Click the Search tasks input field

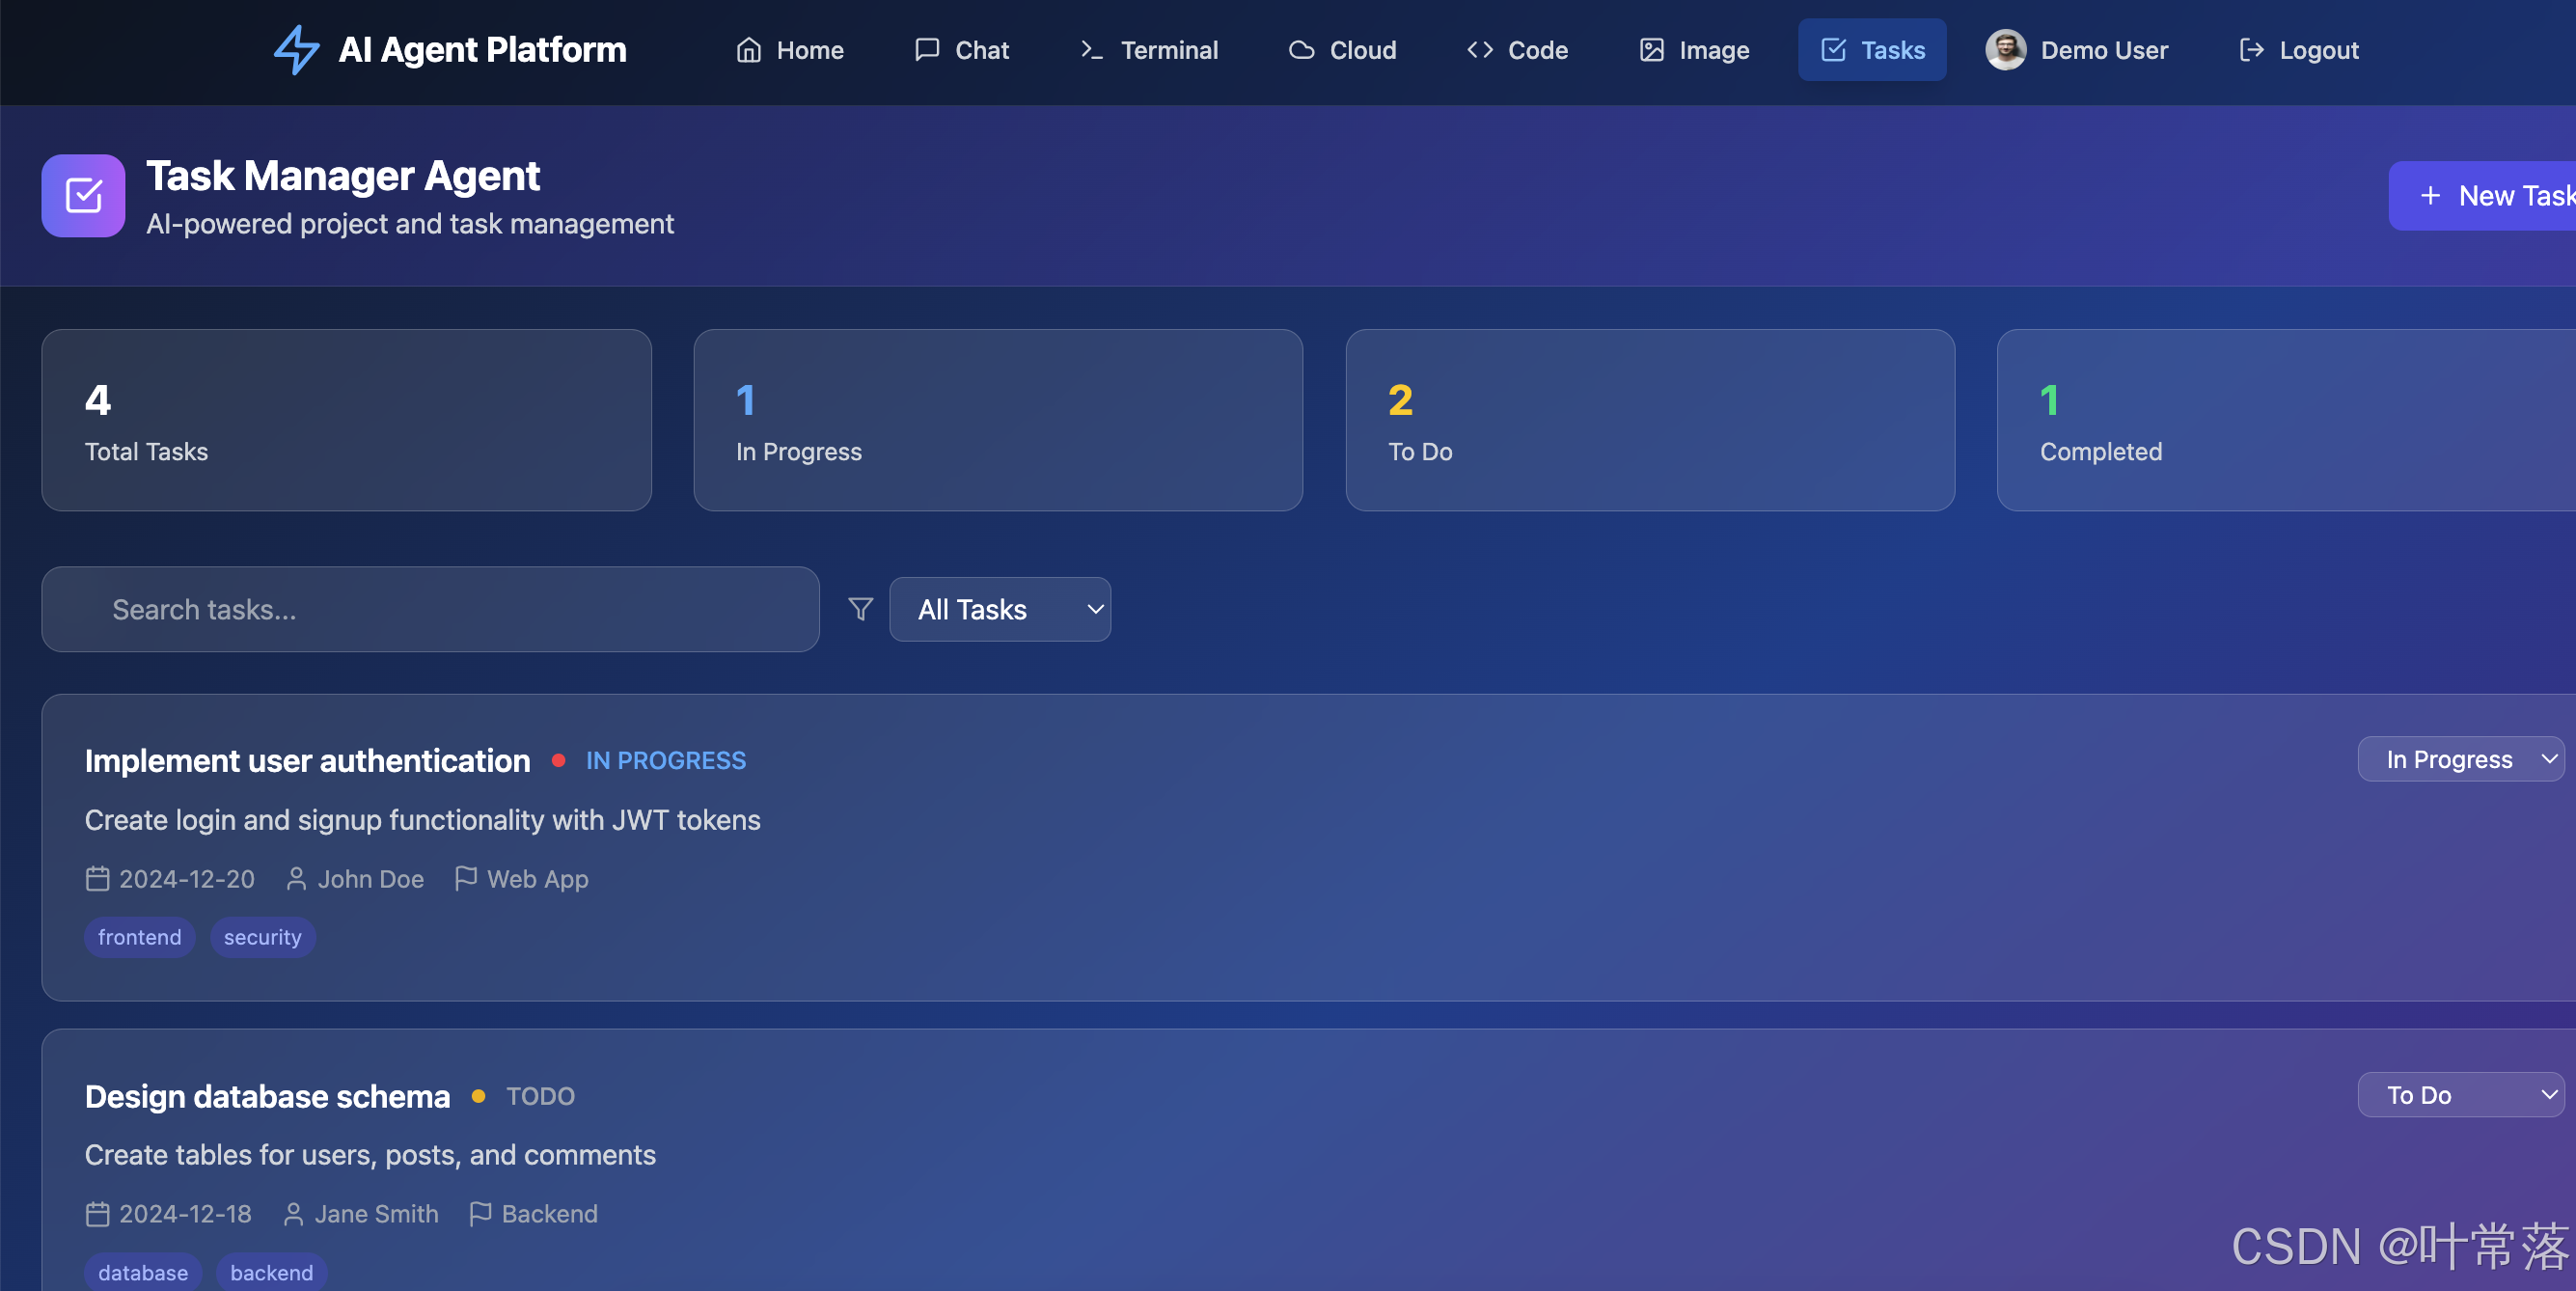pyautogui.click(x=430, y=609)
